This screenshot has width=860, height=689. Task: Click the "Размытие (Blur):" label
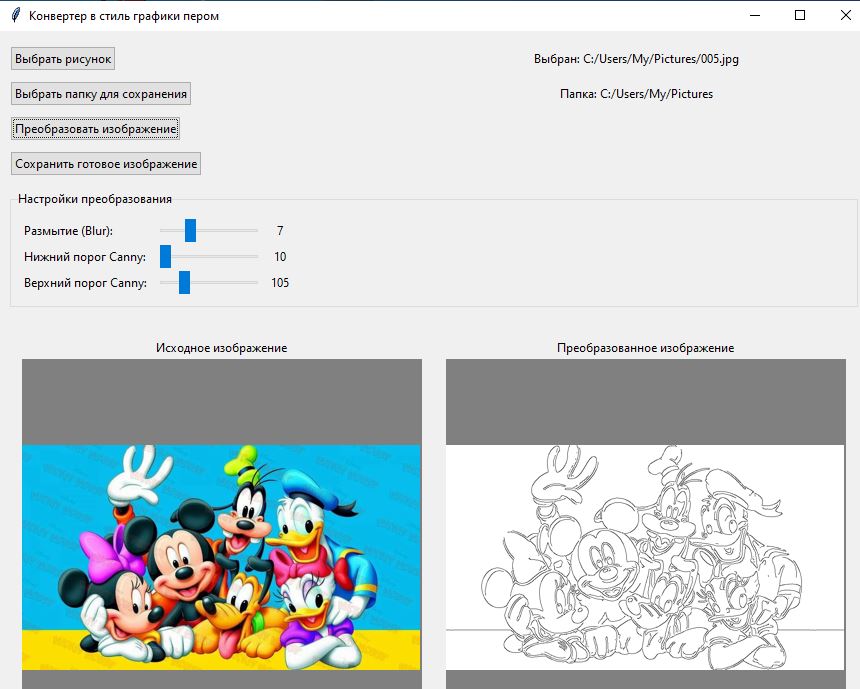pos(69,231)
